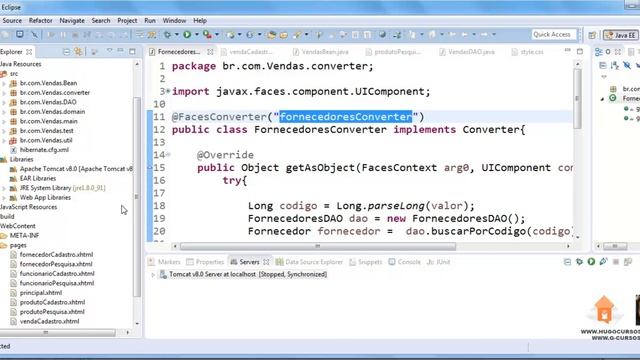Close the Fornecedores... editor tab
This screenshot has height=360, width=640.
(x=210, y=52)
